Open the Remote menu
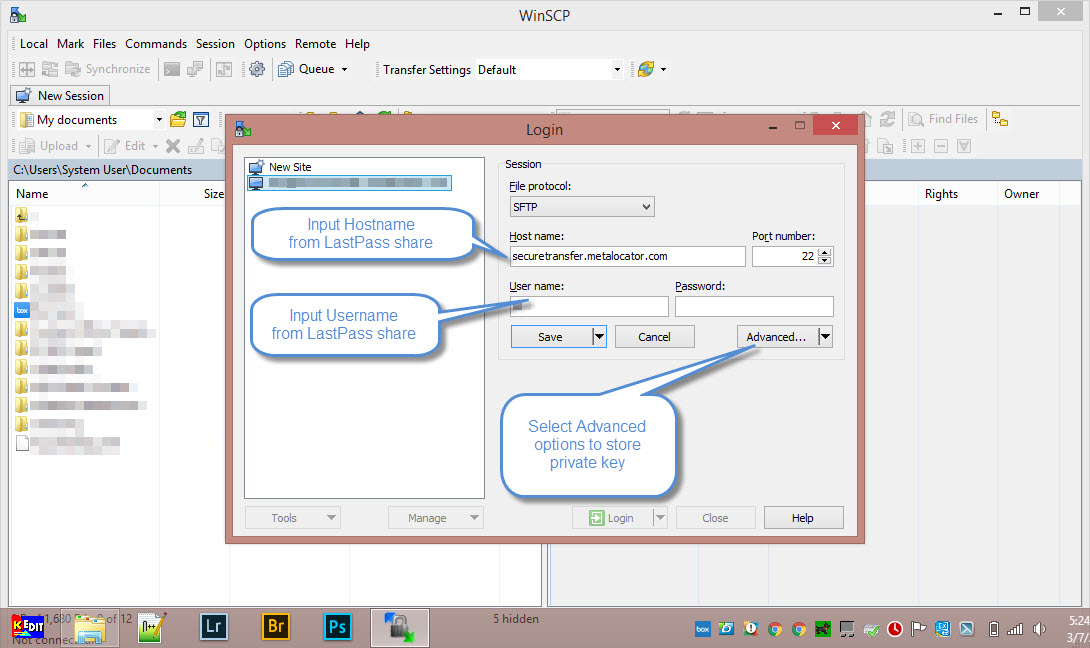Viewport: 1090px width, 648px height. (x=315, y=44)
